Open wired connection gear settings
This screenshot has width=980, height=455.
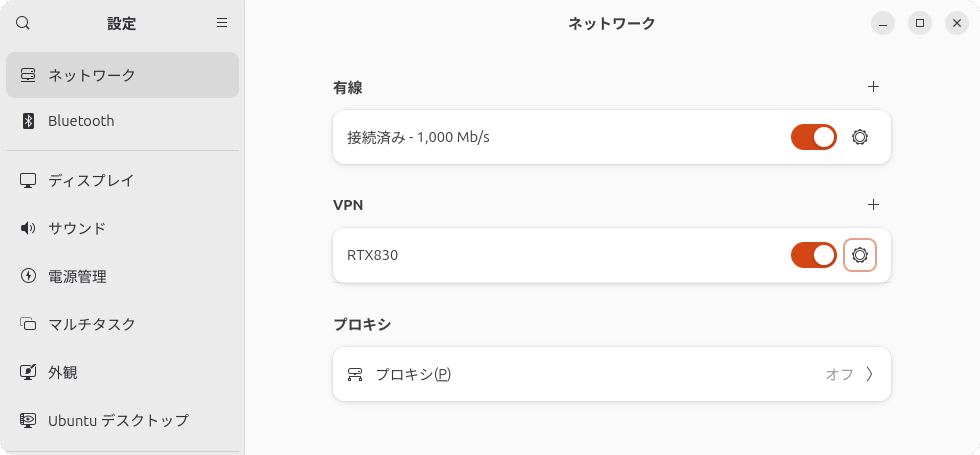pos(860,137)
